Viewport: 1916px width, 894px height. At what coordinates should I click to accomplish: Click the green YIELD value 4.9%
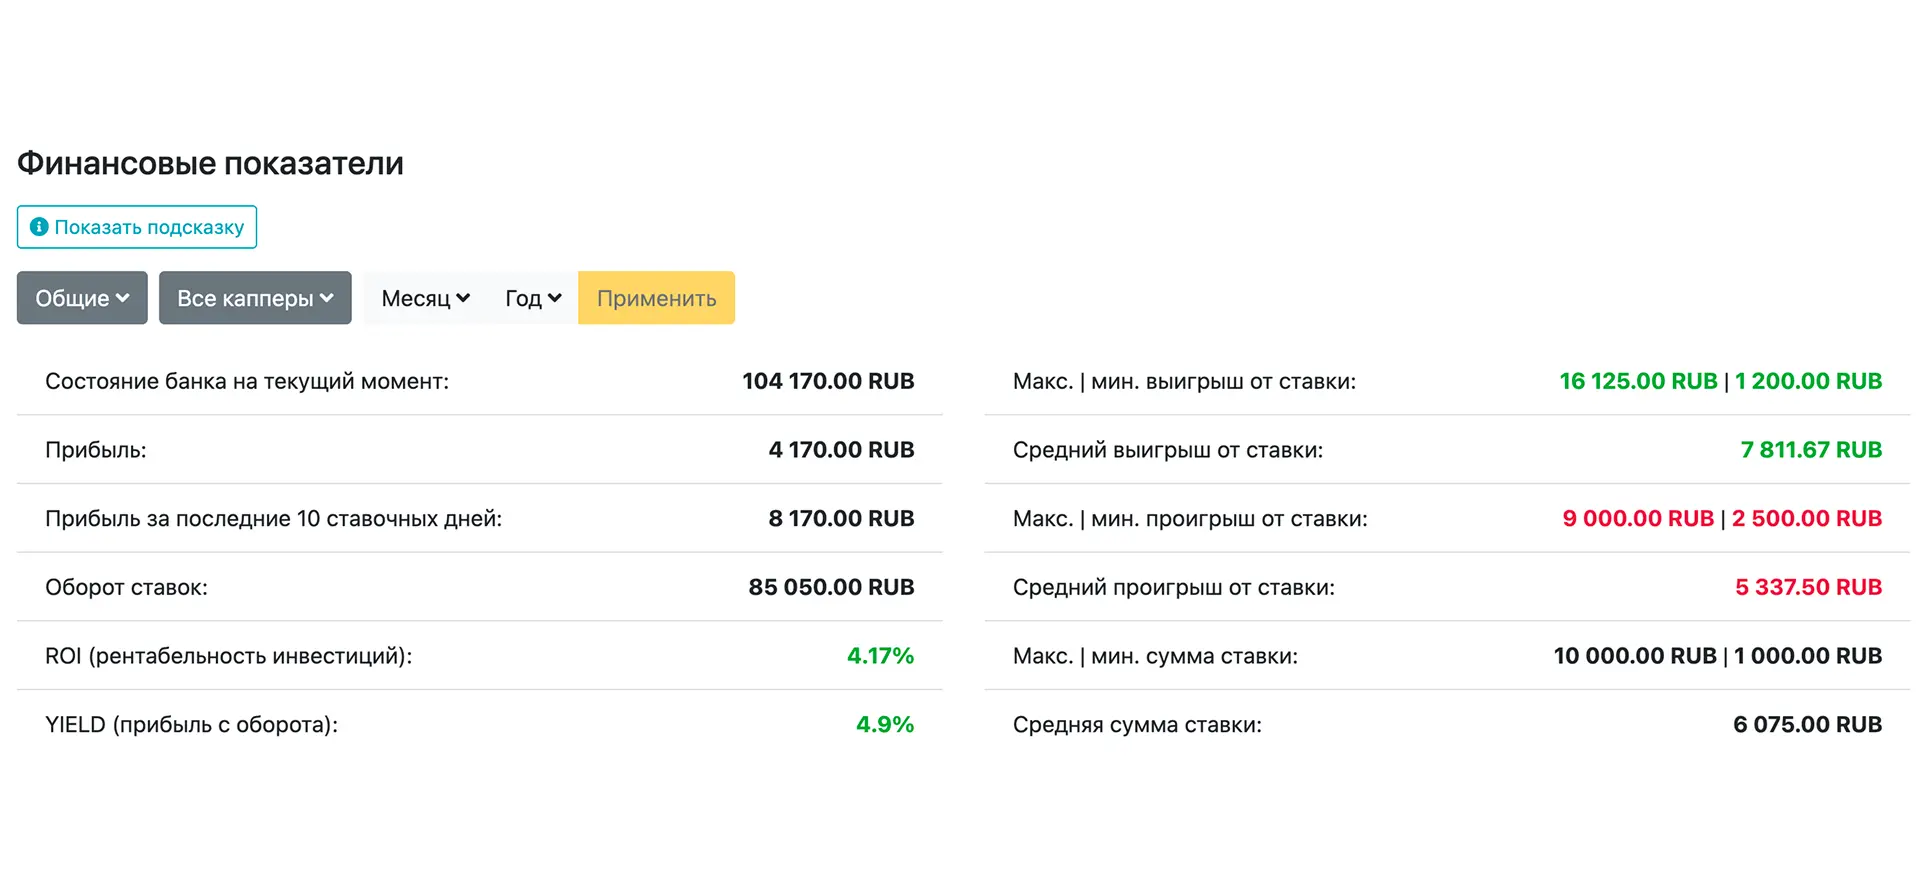(x=884, y=724)
